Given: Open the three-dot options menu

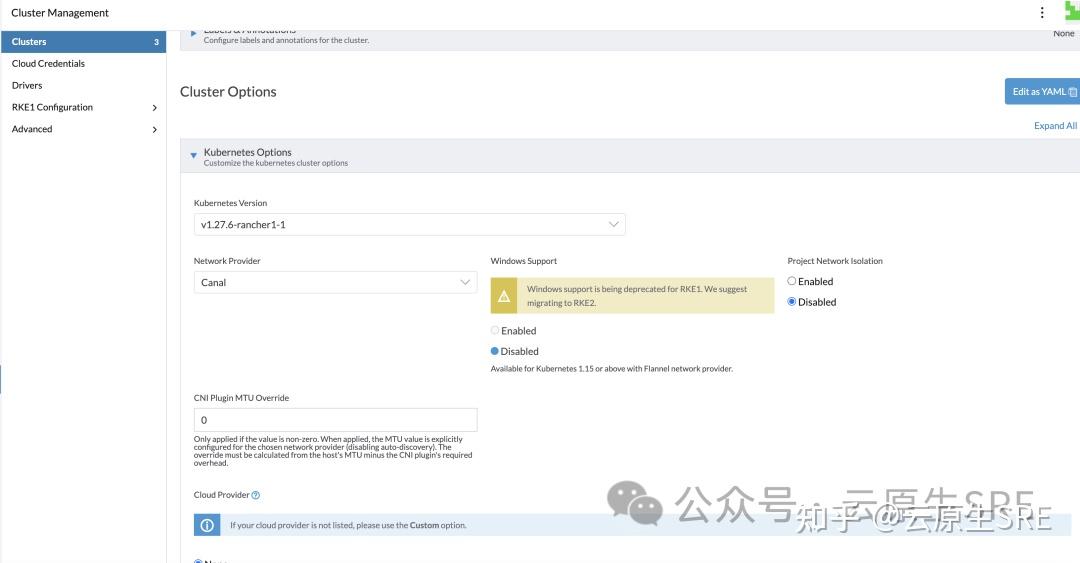Looking at the screenshot, I should tap(1041, 12).
